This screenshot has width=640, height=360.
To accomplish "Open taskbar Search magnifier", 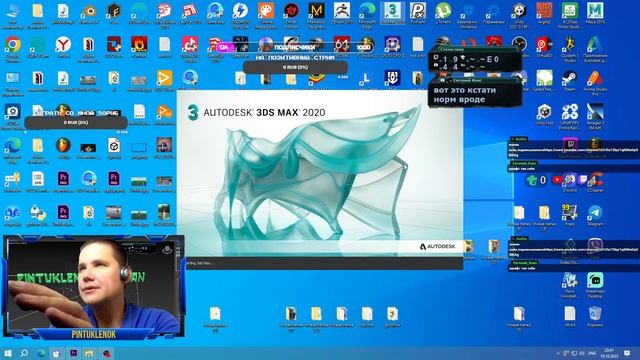I will 24,353.
